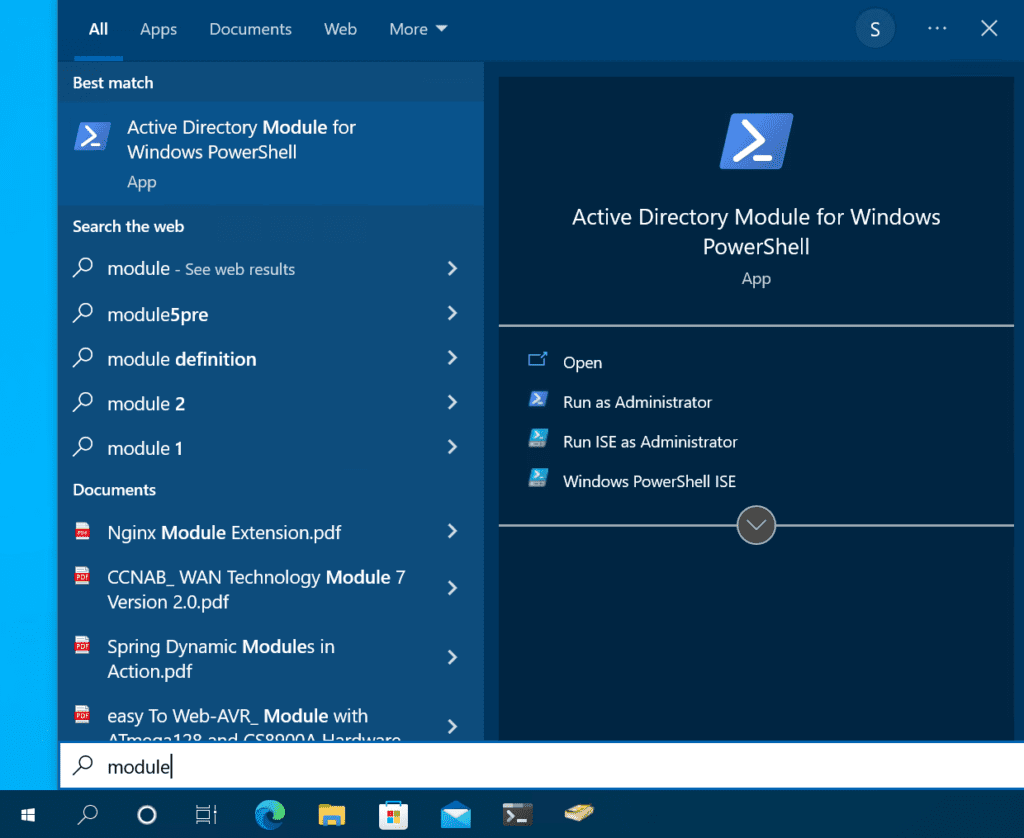1024x838 pixels.
Task: Click the Run as Administrator icon
Action: tap(537, 401)
